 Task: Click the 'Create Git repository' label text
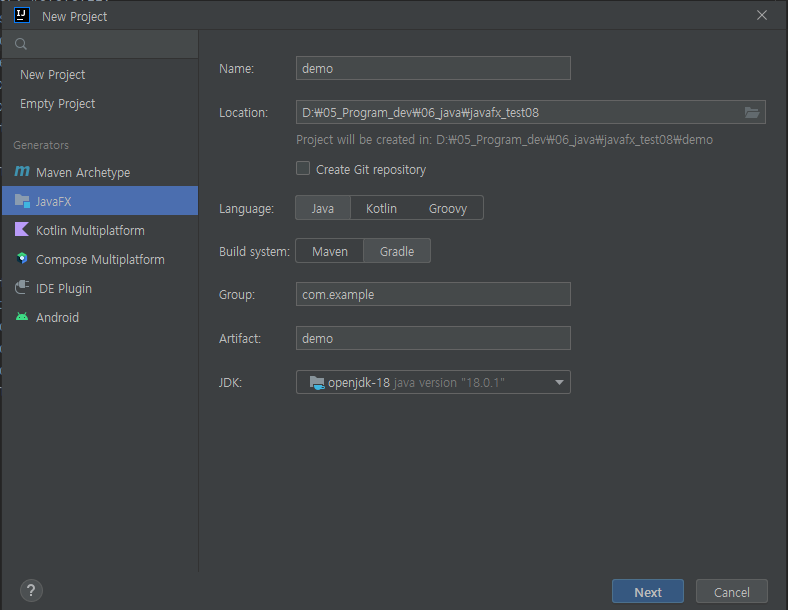click(x=371, y=170)
